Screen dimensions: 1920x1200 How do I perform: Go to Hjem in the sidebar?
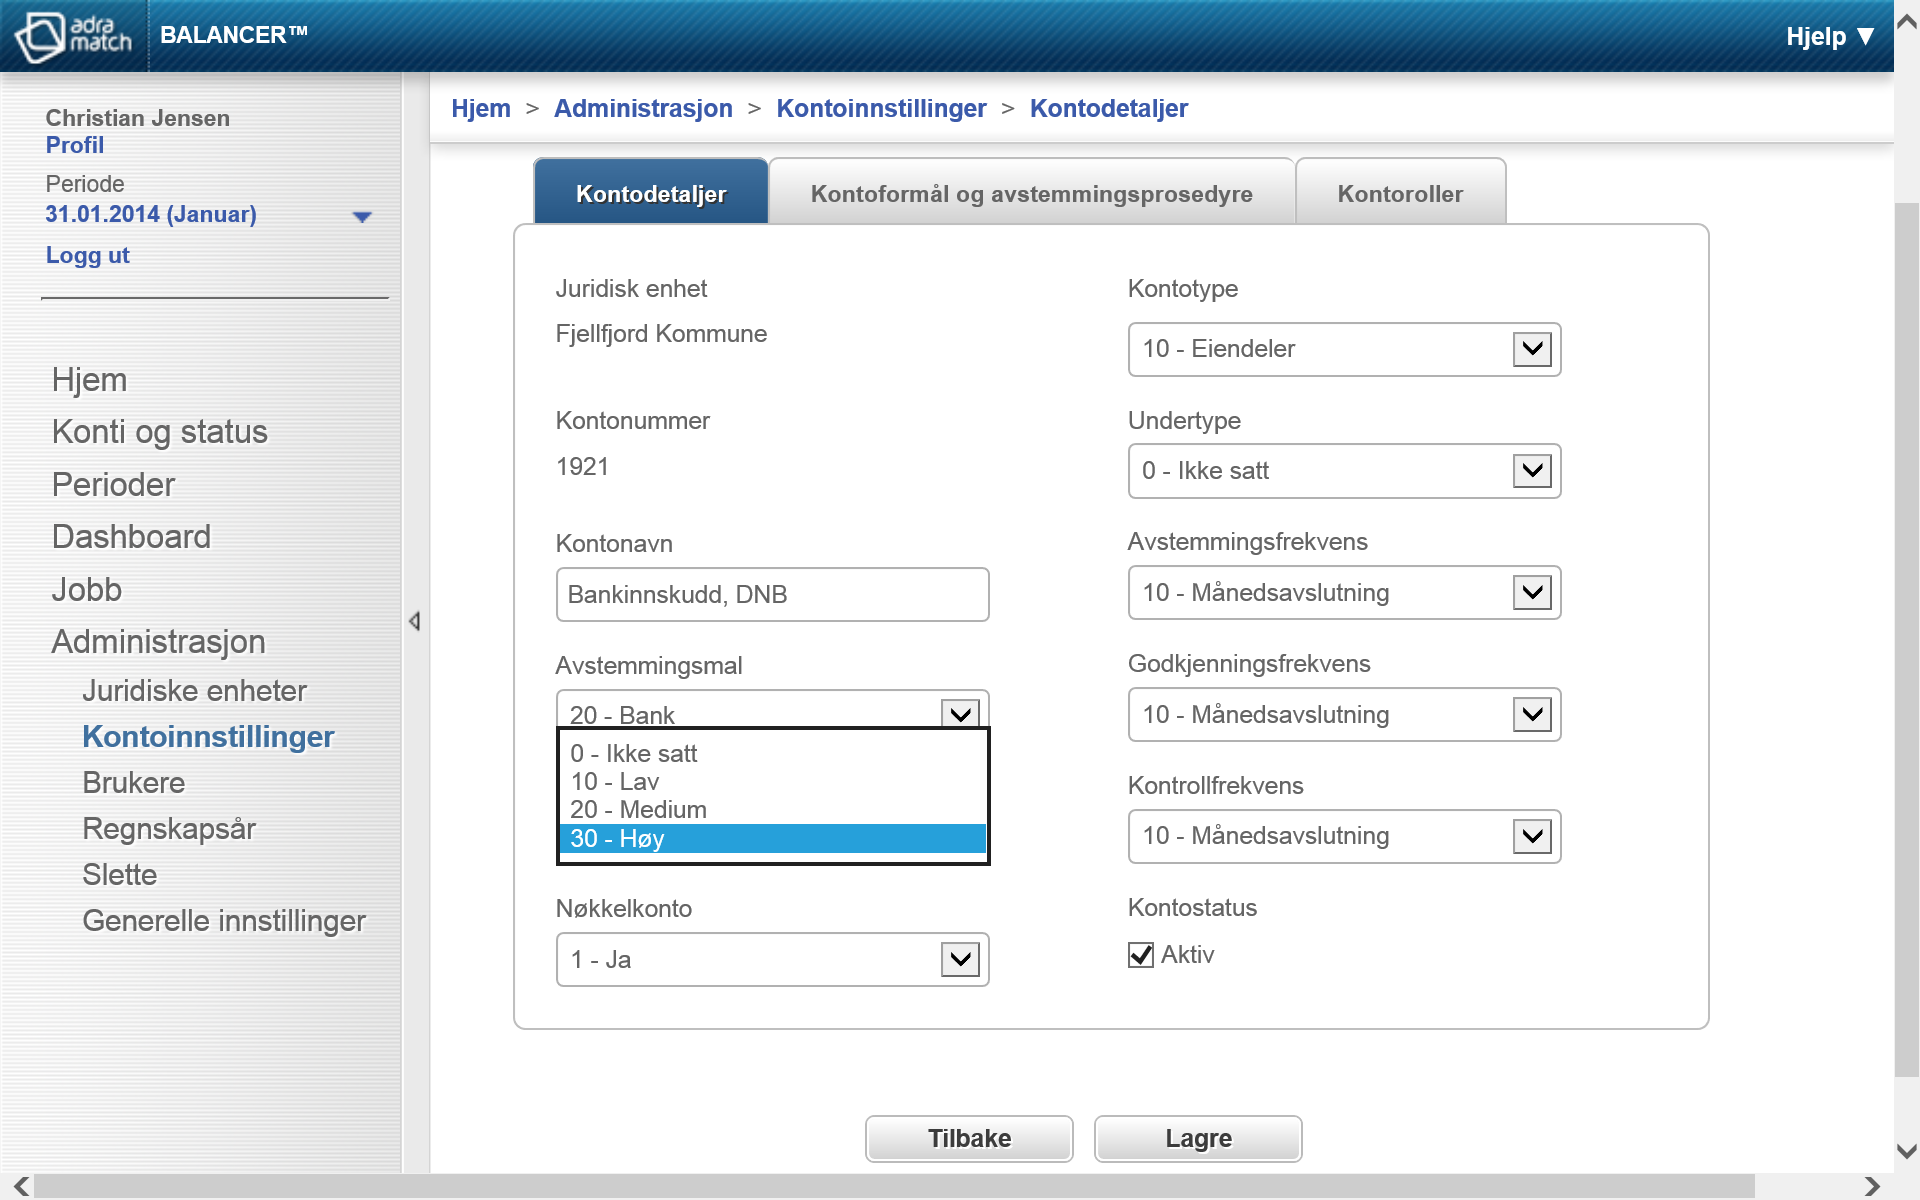click(x=89, y=380)
